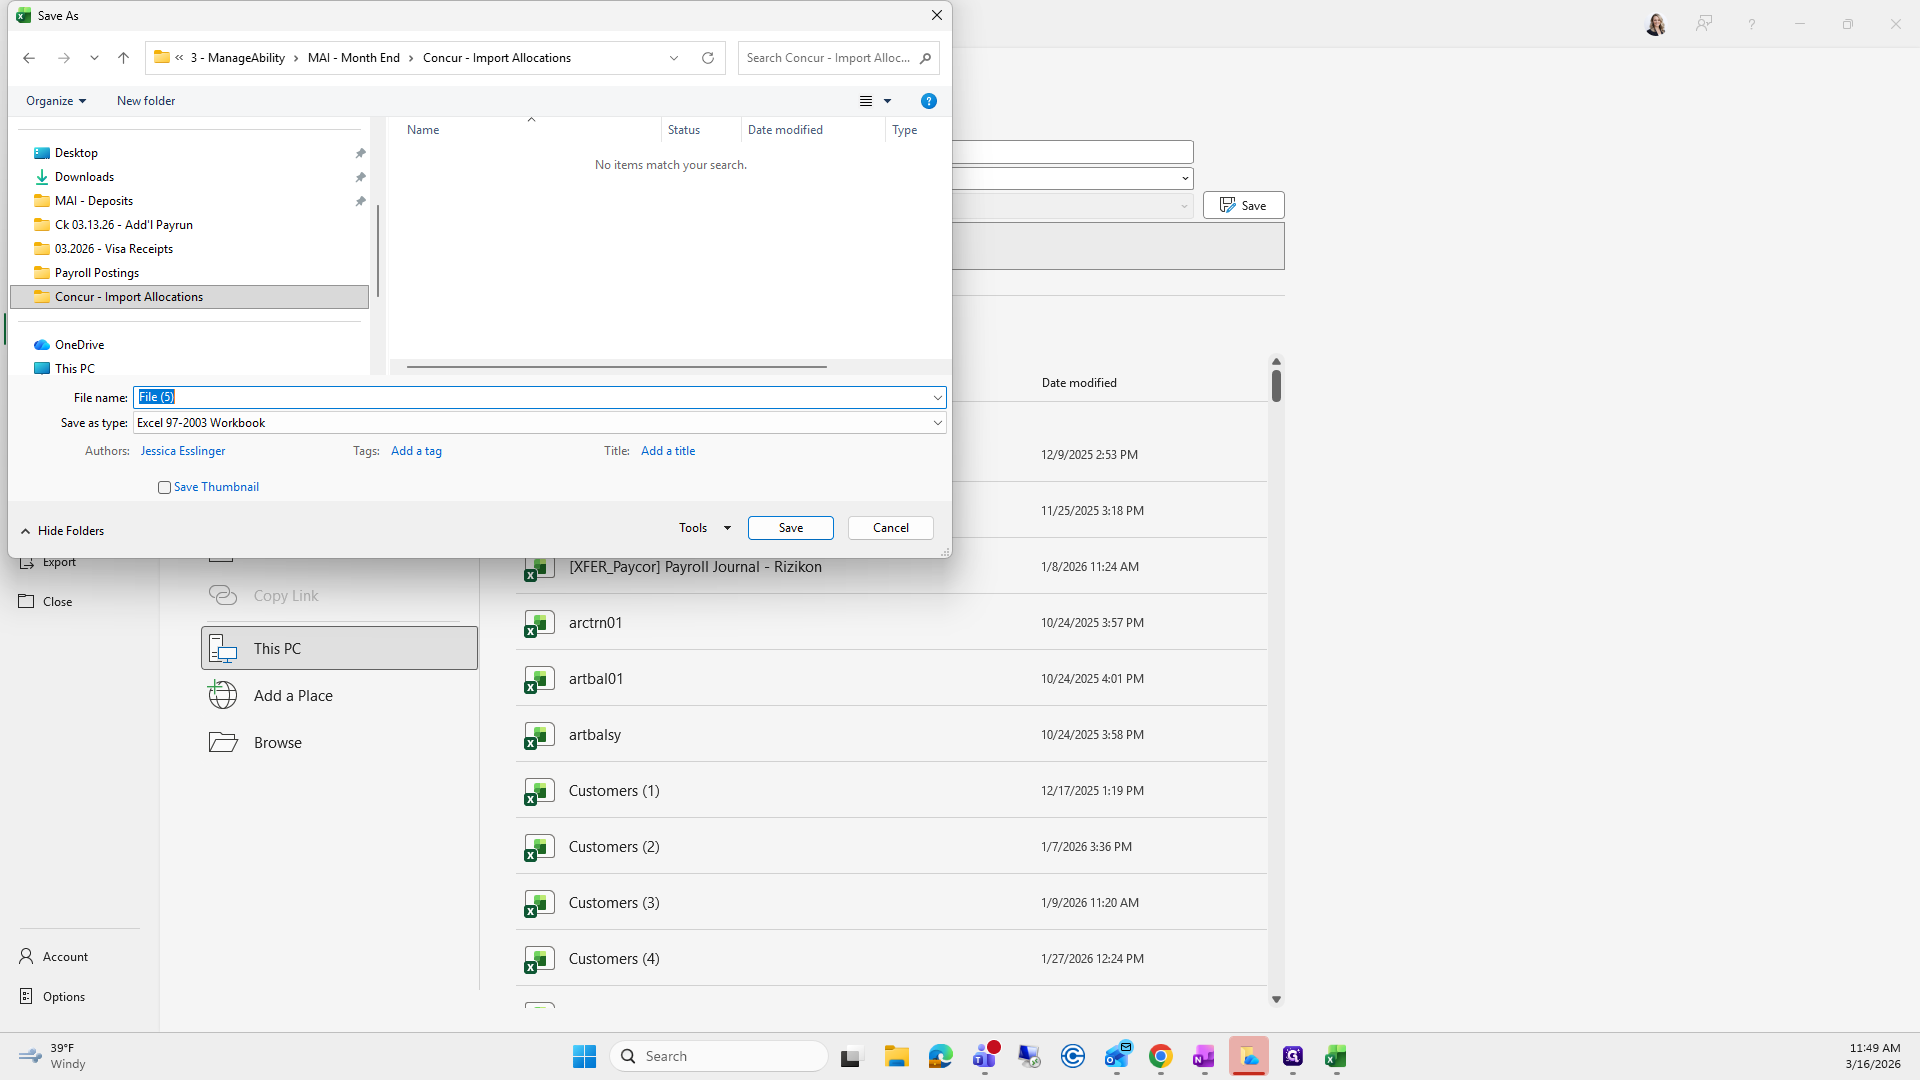
Task: Click the Add a Place globe icon
Action: pos(223,695)
